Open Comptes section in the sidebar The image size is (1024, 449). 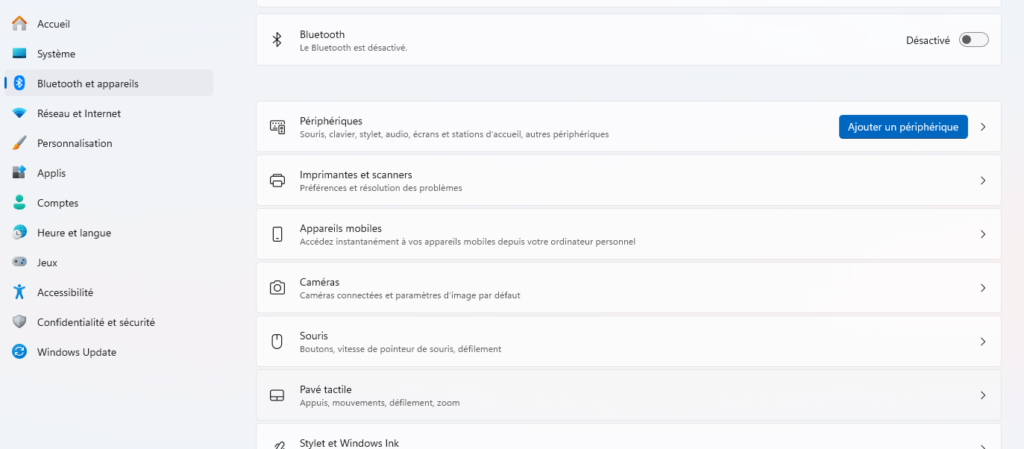coord(57,203)
